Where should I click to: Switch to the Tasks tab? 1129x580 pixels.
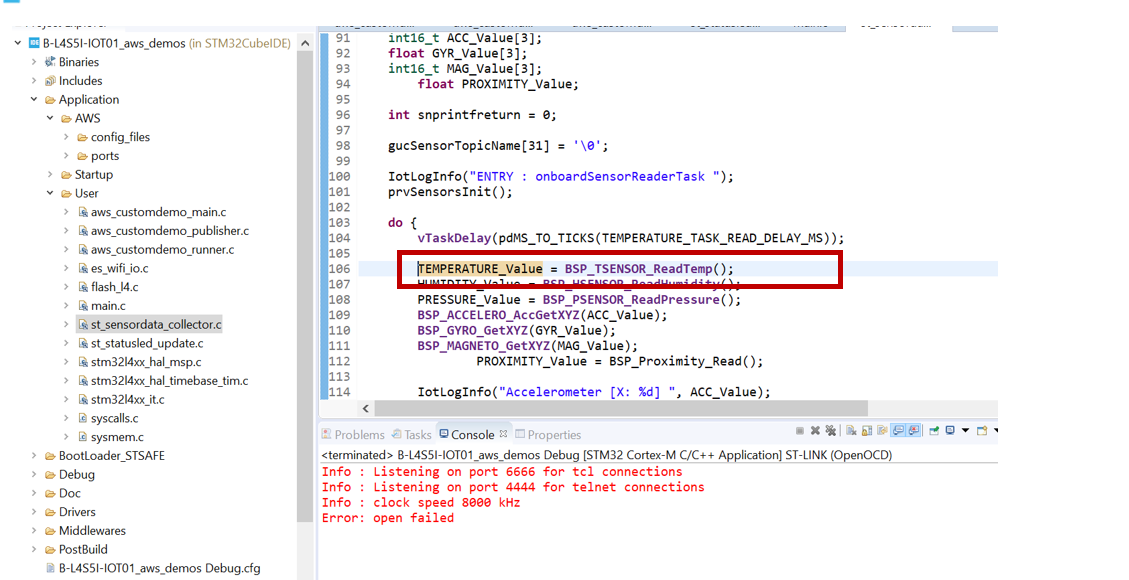411,435
